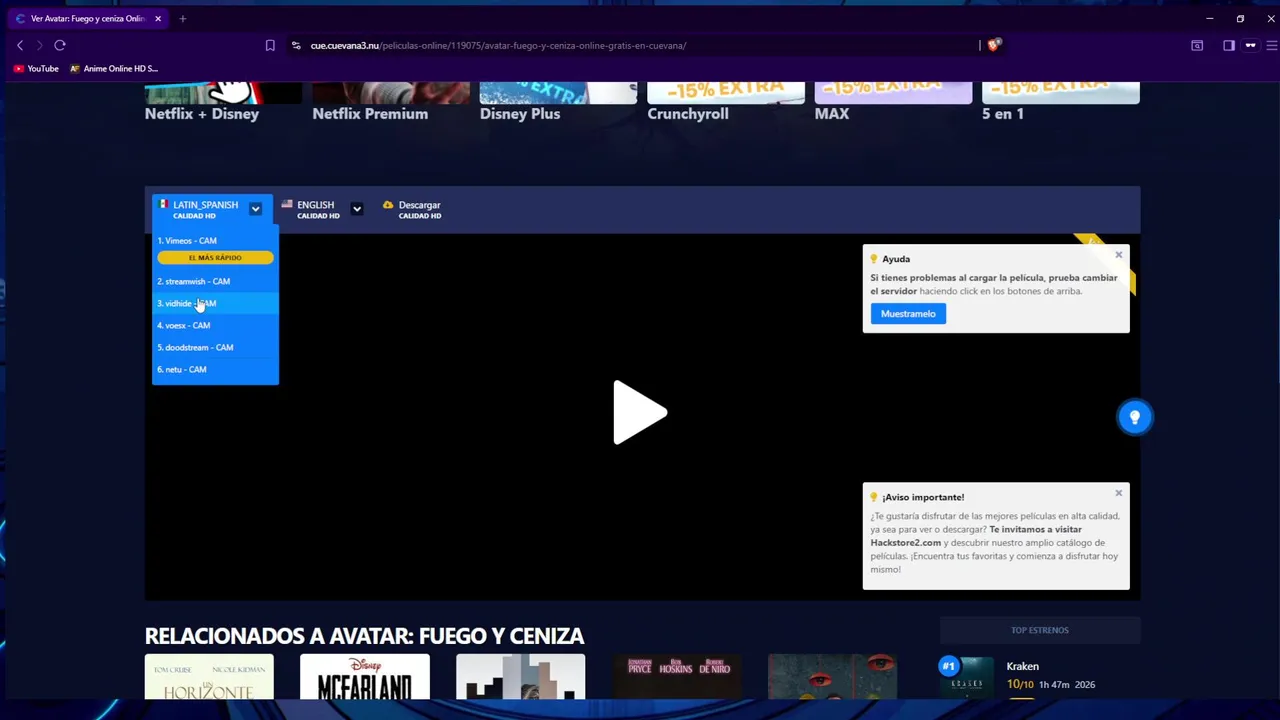Viewport: 1280px width, 720px height.
Task: Close the ¡Aviso importante! notice
Action: click(1119, 493)
